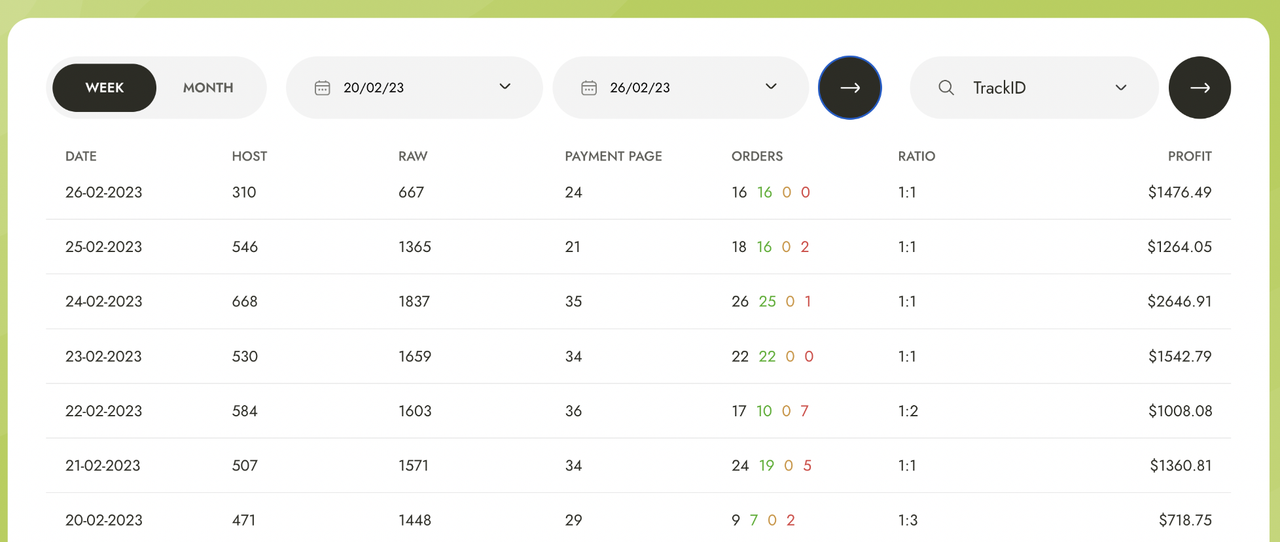
Task: Expand the end date 26/02/23 dropdown chevron
Action: 771,87
